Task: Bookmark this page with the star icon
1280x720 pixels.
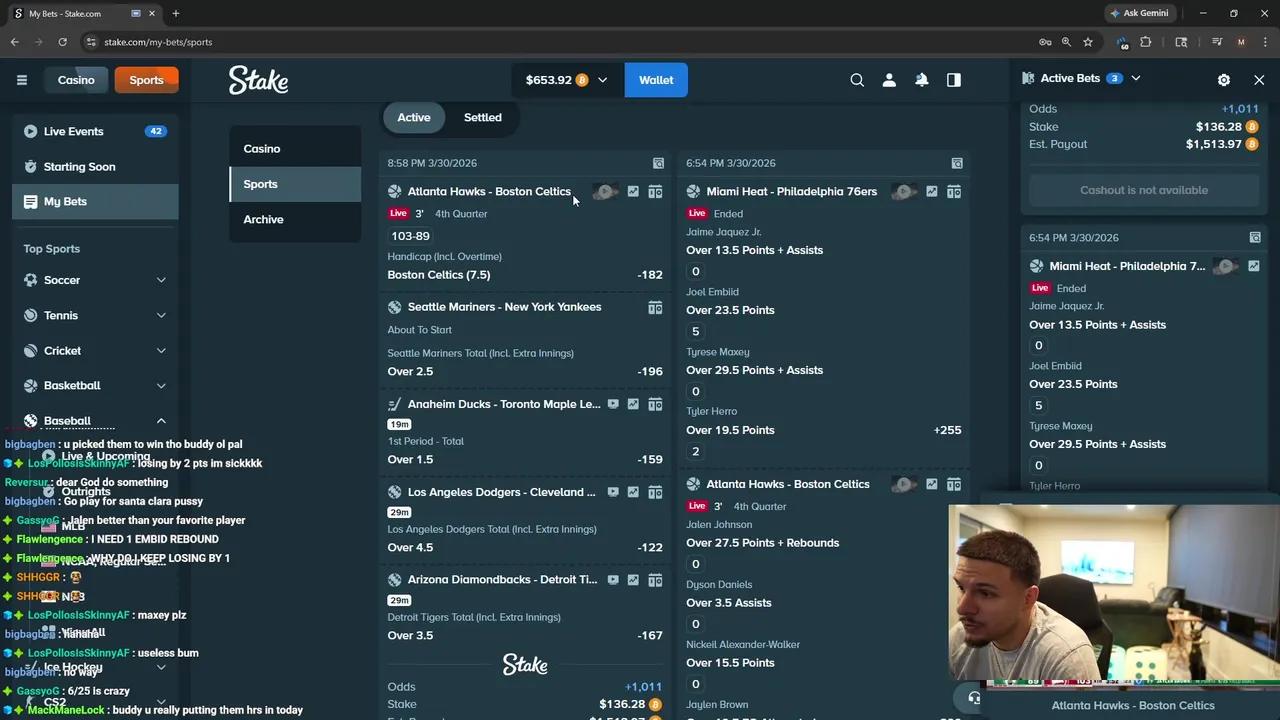Action: pos(1088,42)
